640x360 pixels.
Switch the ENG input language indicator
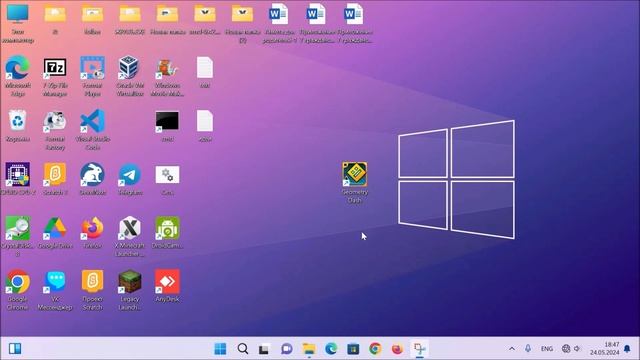coord(547,349)
